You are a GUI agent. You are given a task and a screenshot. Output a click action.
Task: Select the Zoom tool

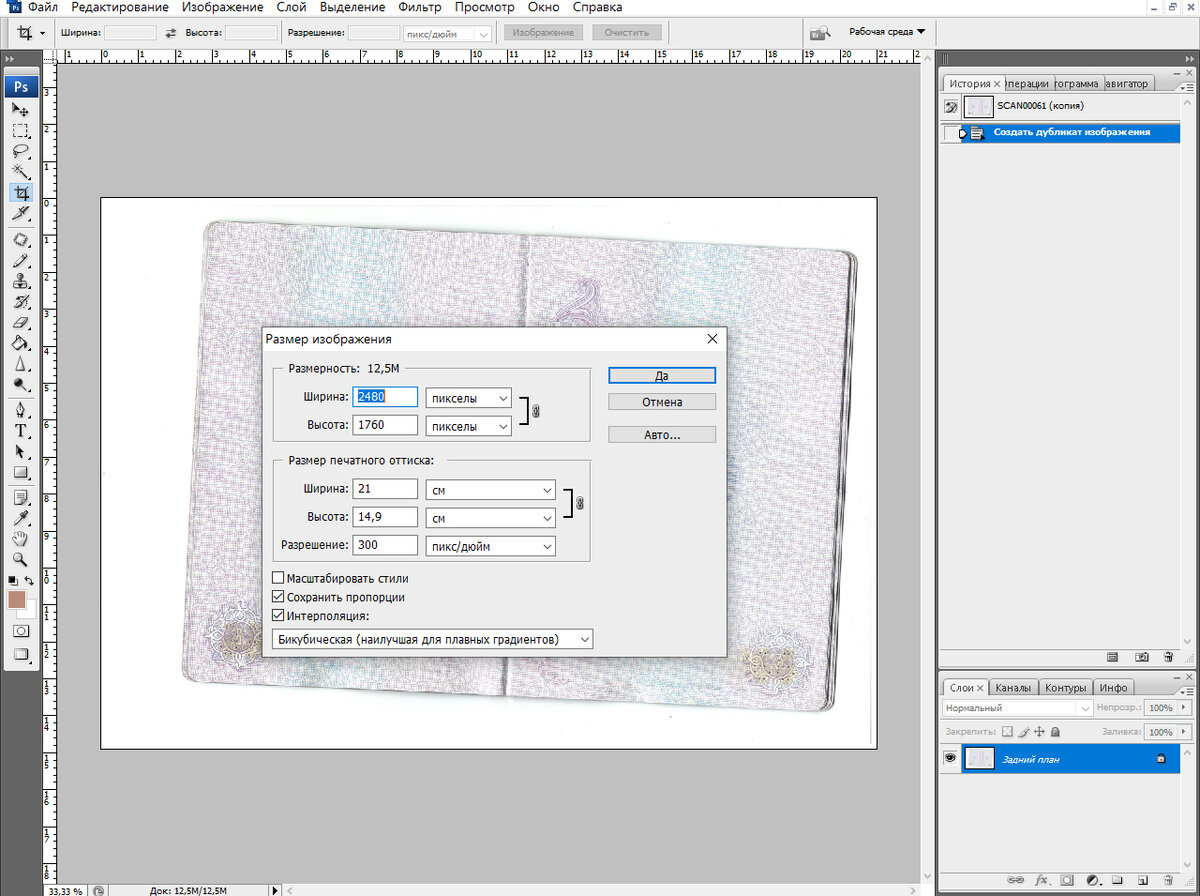[x=20, y=559]
